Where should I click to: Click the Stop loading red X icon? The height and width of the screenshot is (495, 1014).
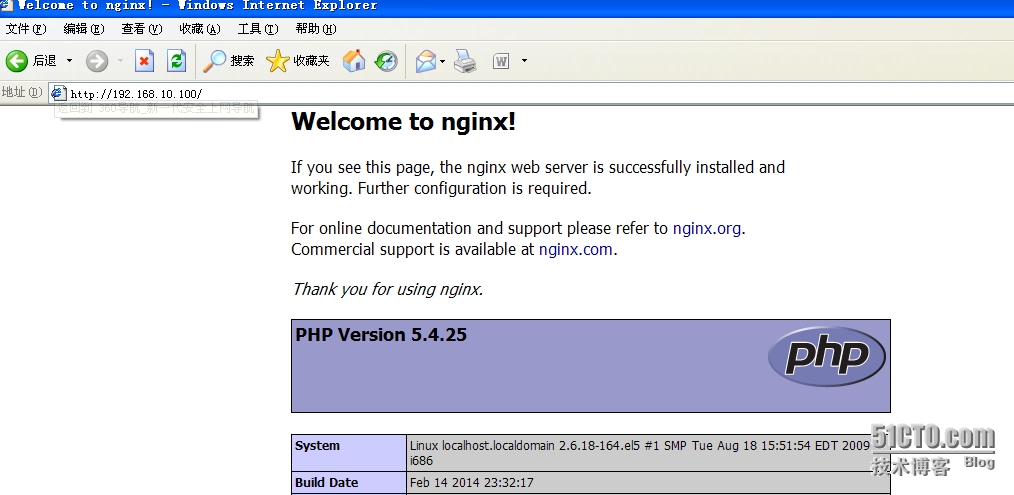click(144, 61)
